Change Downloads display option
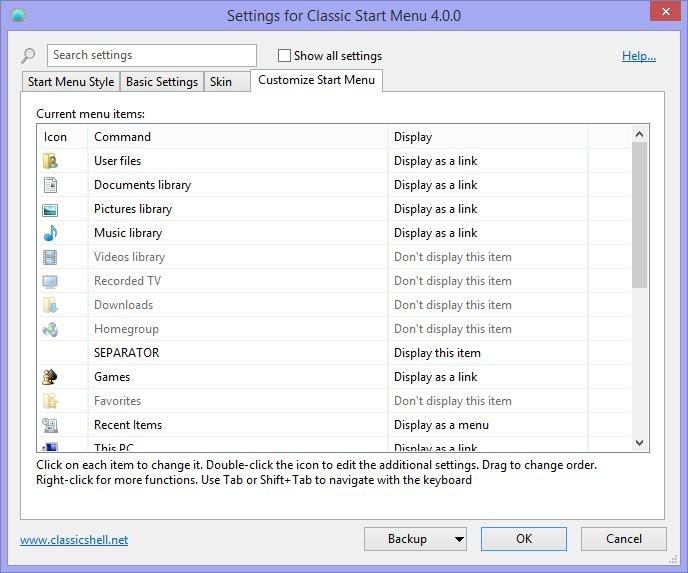This screenshot has height=573, width=688. point(453,305)
